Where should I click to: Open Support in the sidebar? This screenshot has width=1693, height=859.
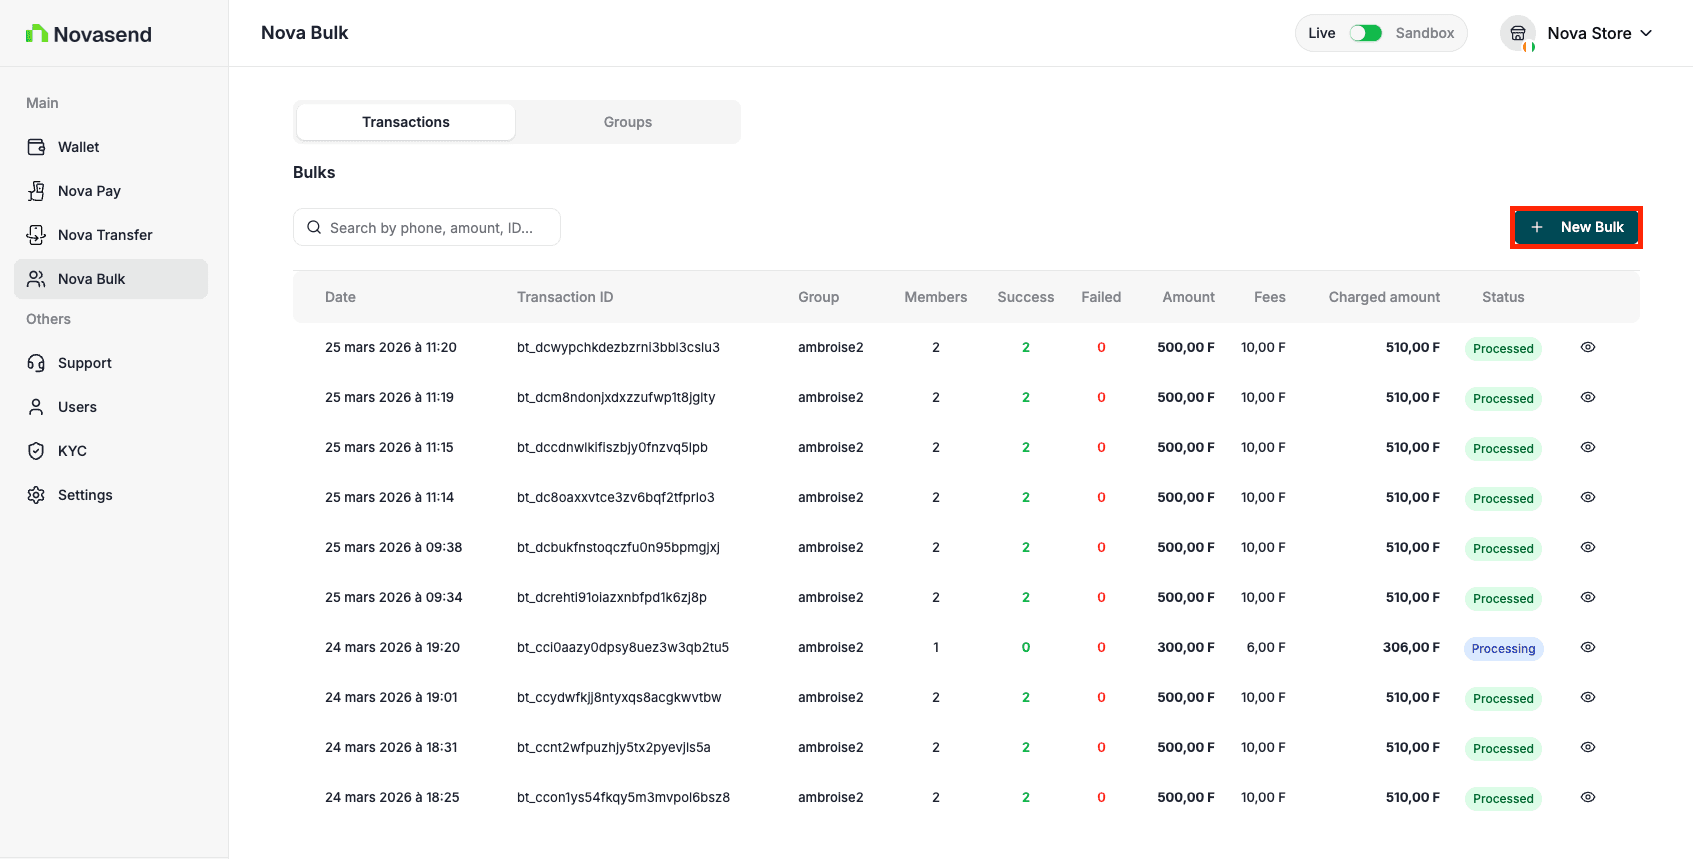click(x=111, y=363)
